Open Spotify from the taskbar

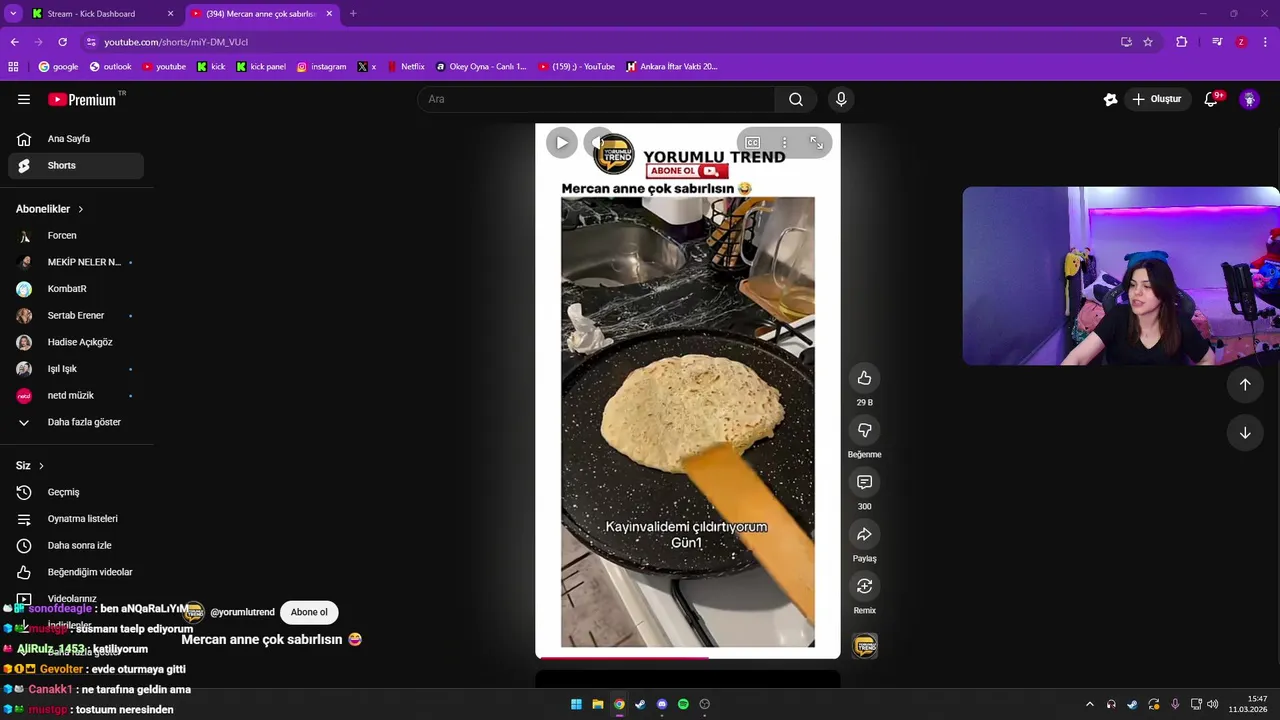pyautogui.click(x=683, y=704)
